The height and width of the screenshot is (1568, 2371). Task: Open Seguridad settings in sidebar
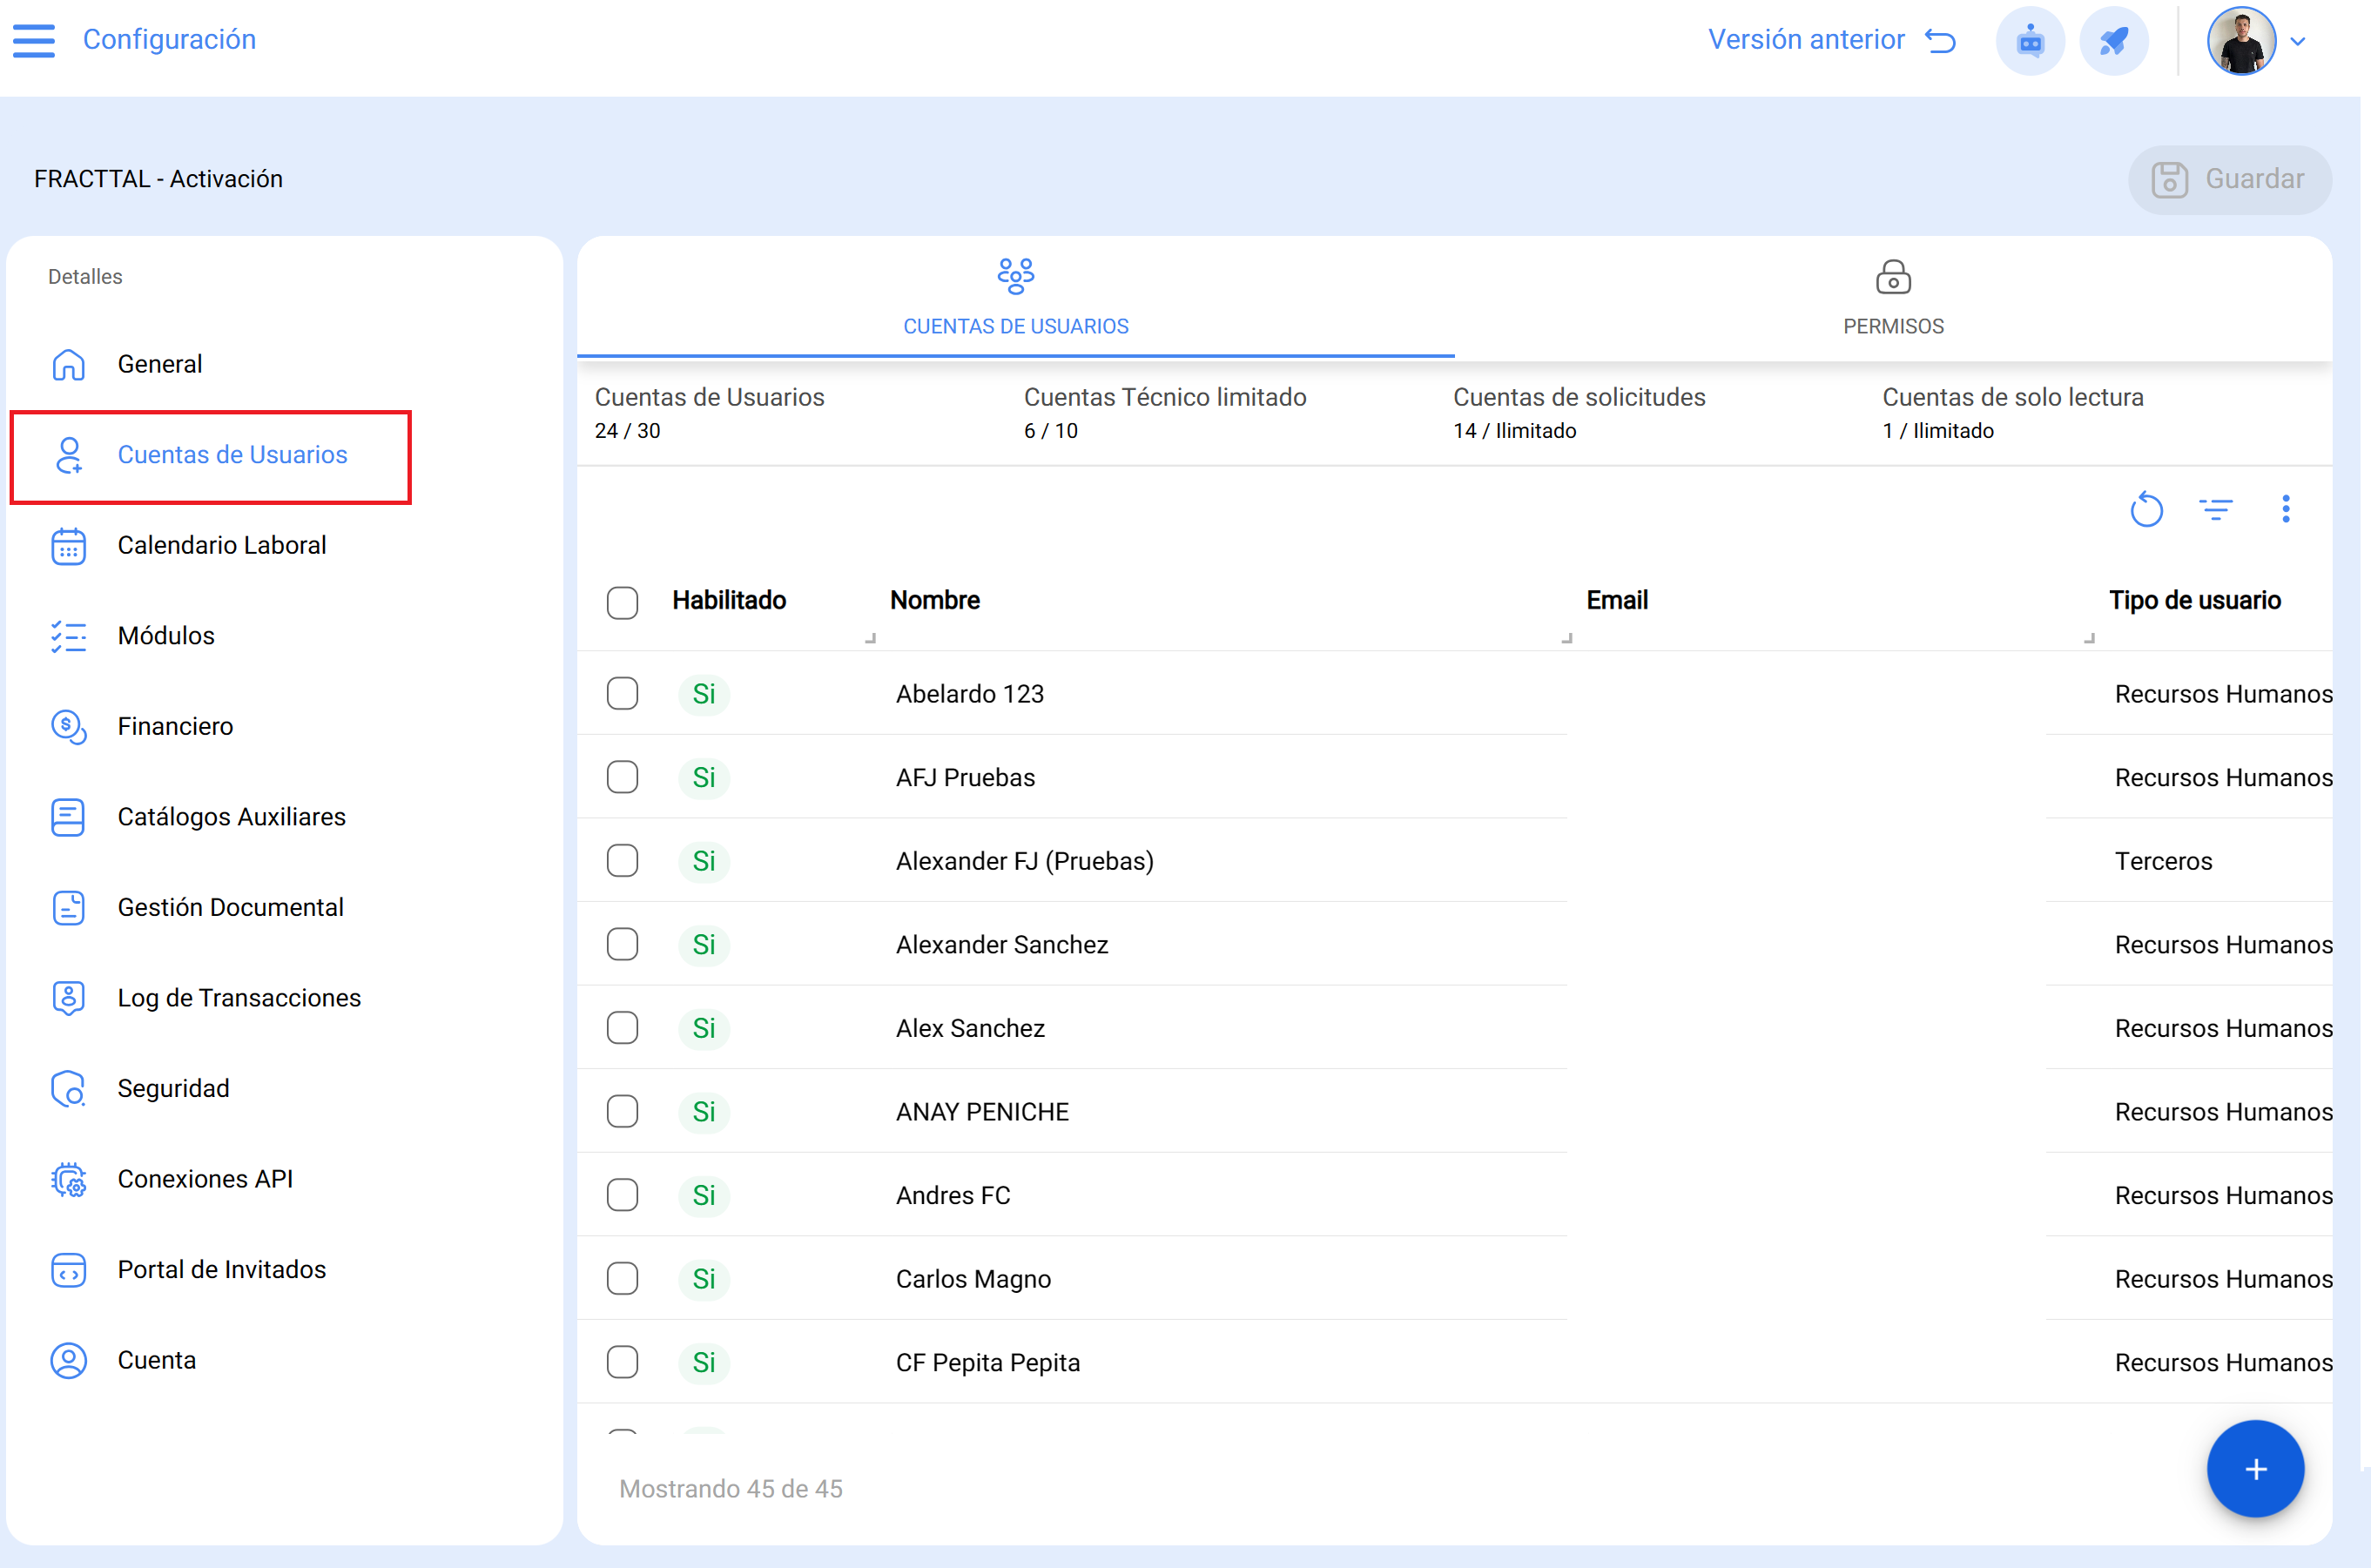[x=173, y=1088]
